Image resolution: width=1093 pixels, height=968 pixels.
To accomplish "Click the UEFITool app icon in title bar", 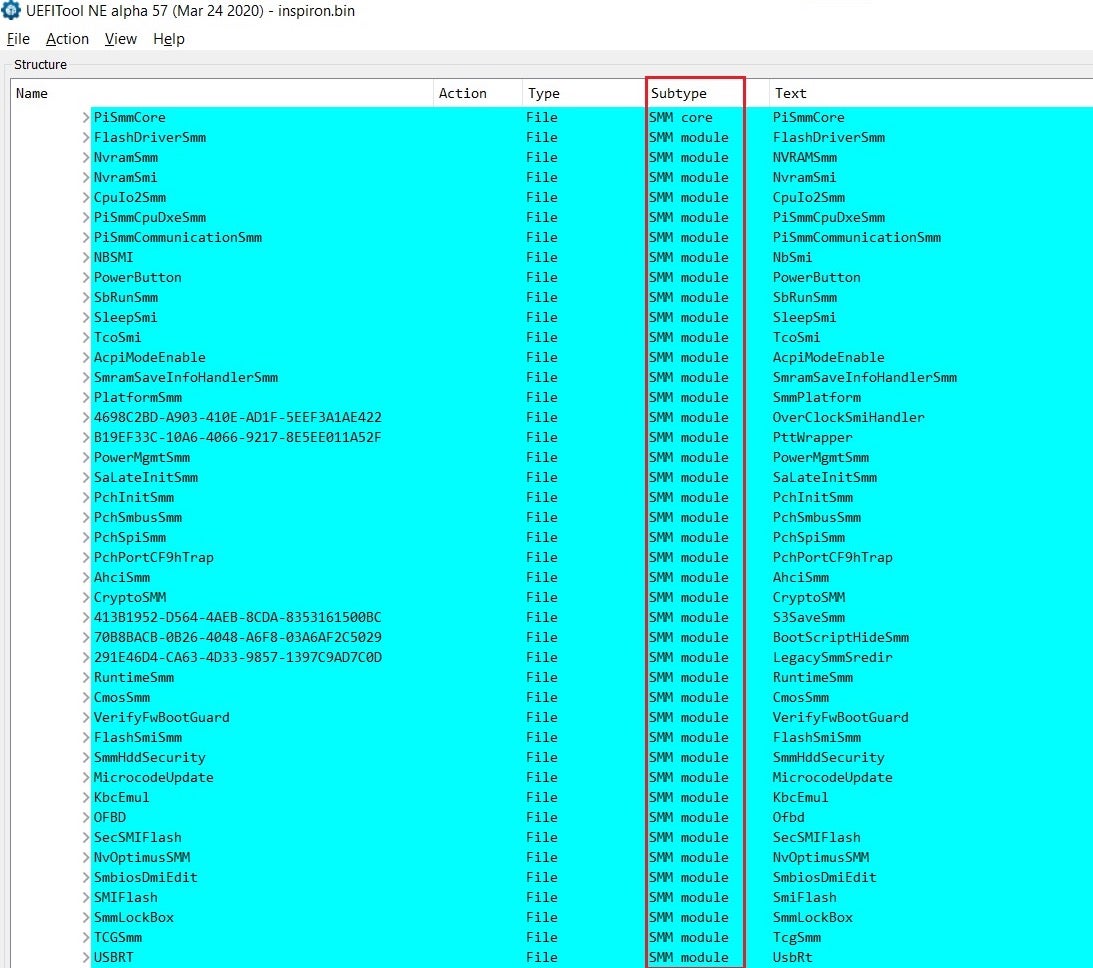I will tap(12, 11).
